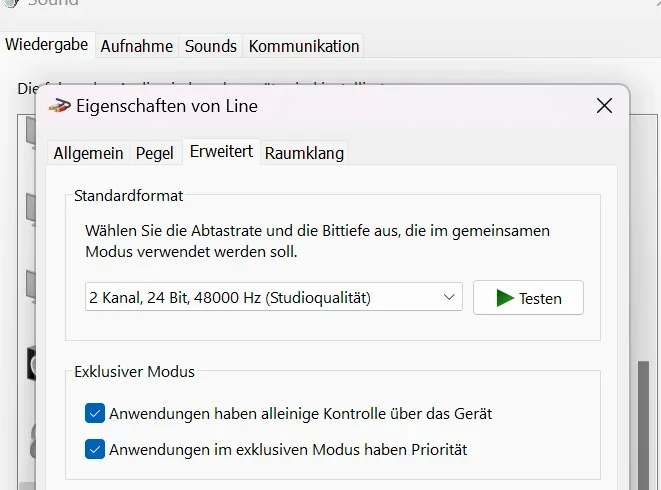
Task: Close the Eigenschaften von Line dialog
Action: [604, 106]
